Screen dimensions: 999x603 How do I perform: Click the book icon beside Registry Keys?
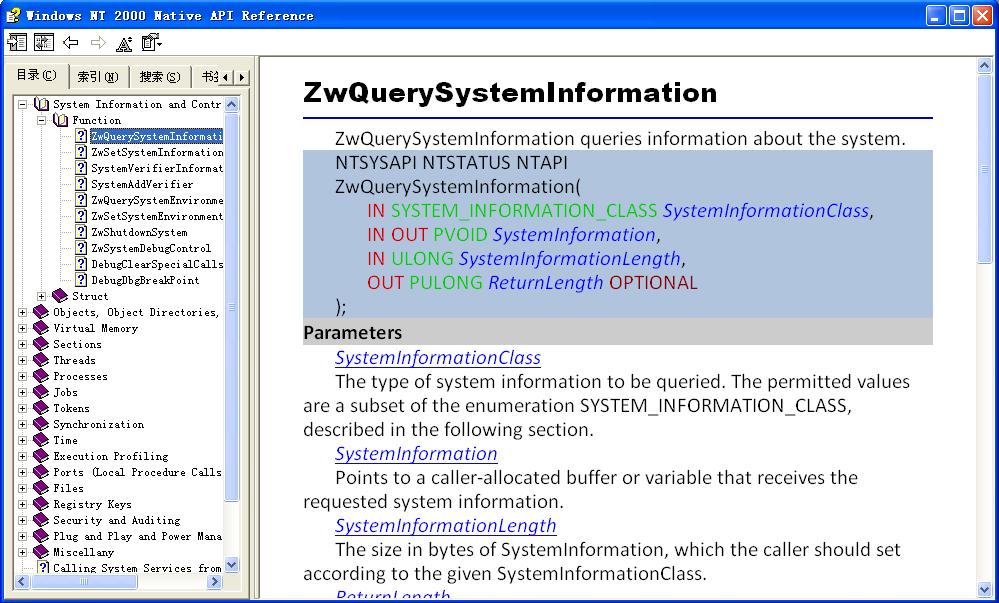(x=41, y=504)
